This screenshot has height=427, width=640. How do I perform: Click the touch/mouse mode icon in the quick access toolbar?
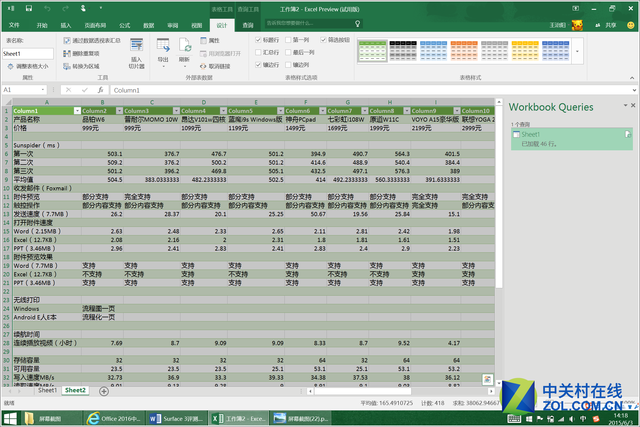pos(83,9)
